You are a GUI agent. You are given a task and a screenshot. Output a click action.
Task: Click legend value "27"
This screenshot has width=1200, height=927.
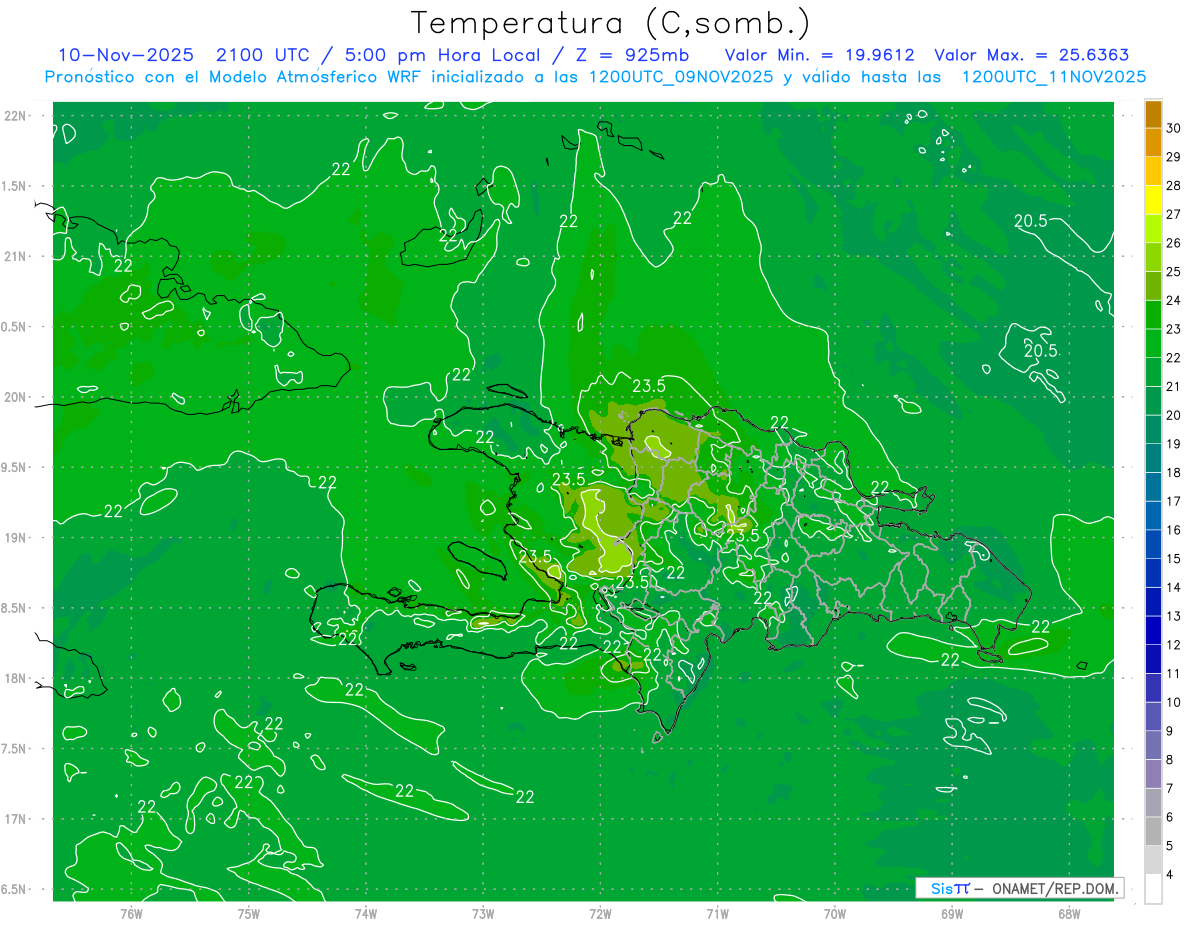(1174, 214)
